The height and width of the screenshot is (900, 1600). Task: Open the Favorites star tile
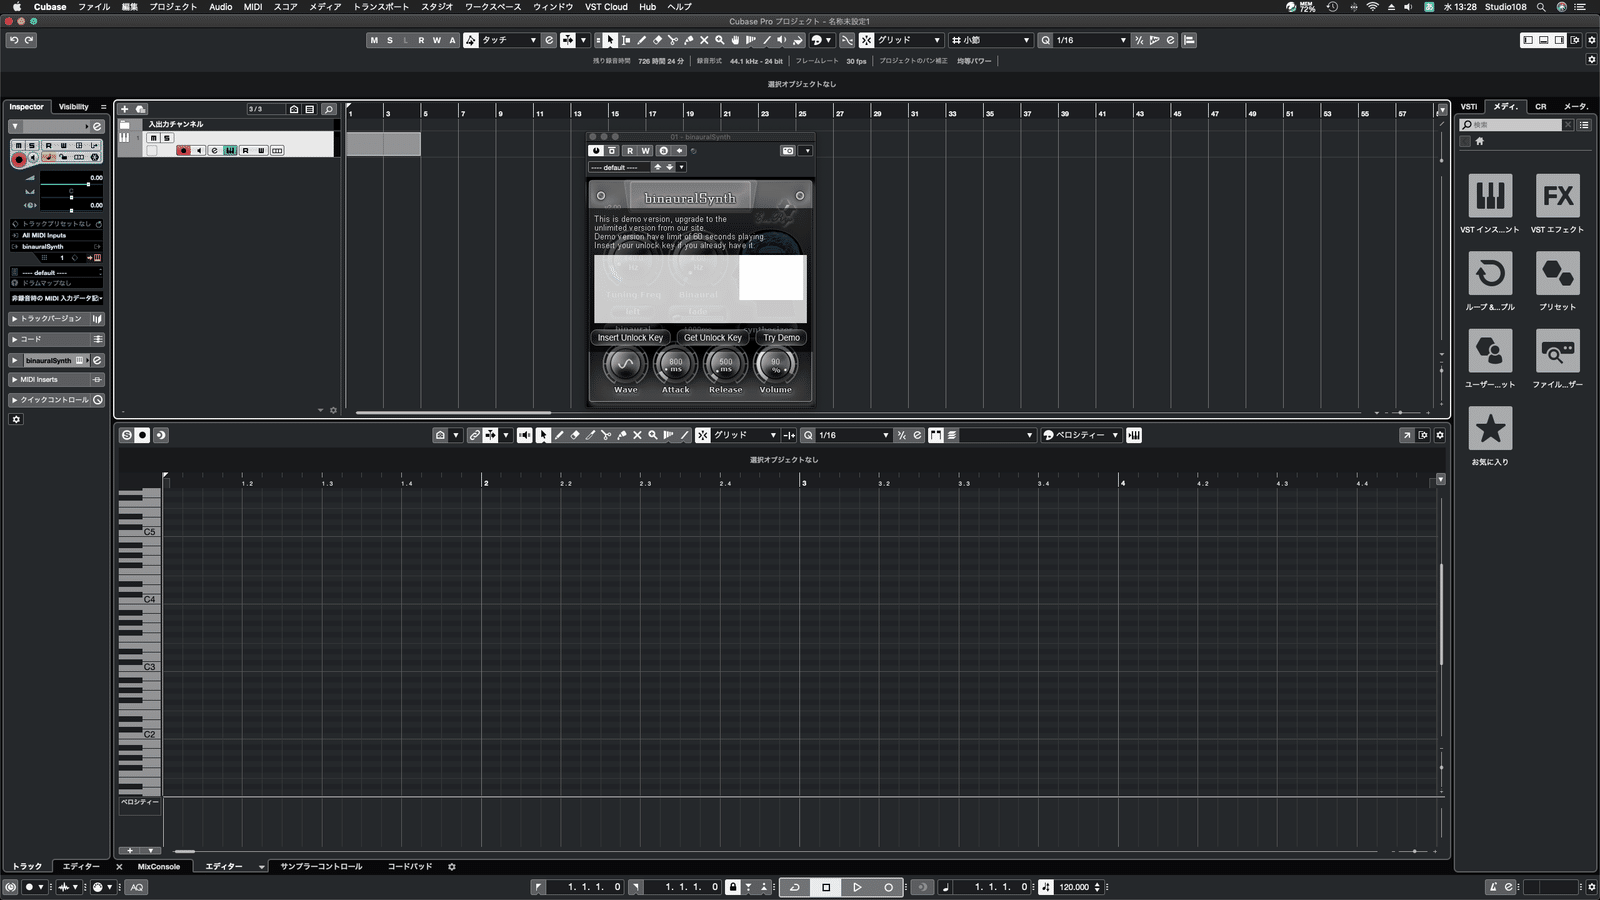coord(1490,428)
